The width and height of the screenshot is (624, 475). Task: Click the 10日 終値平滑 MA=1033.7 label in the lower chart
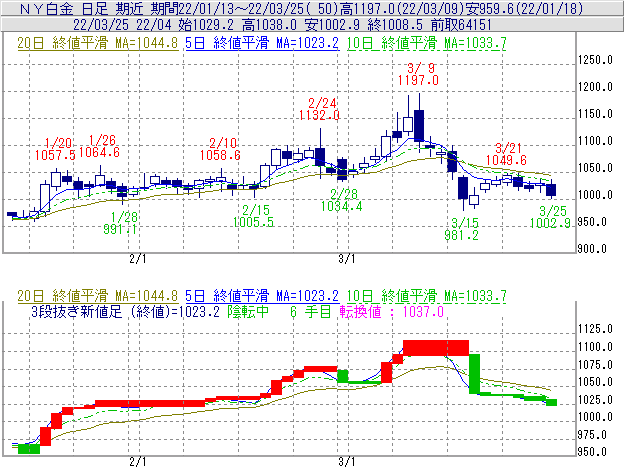tap(427, 296)
